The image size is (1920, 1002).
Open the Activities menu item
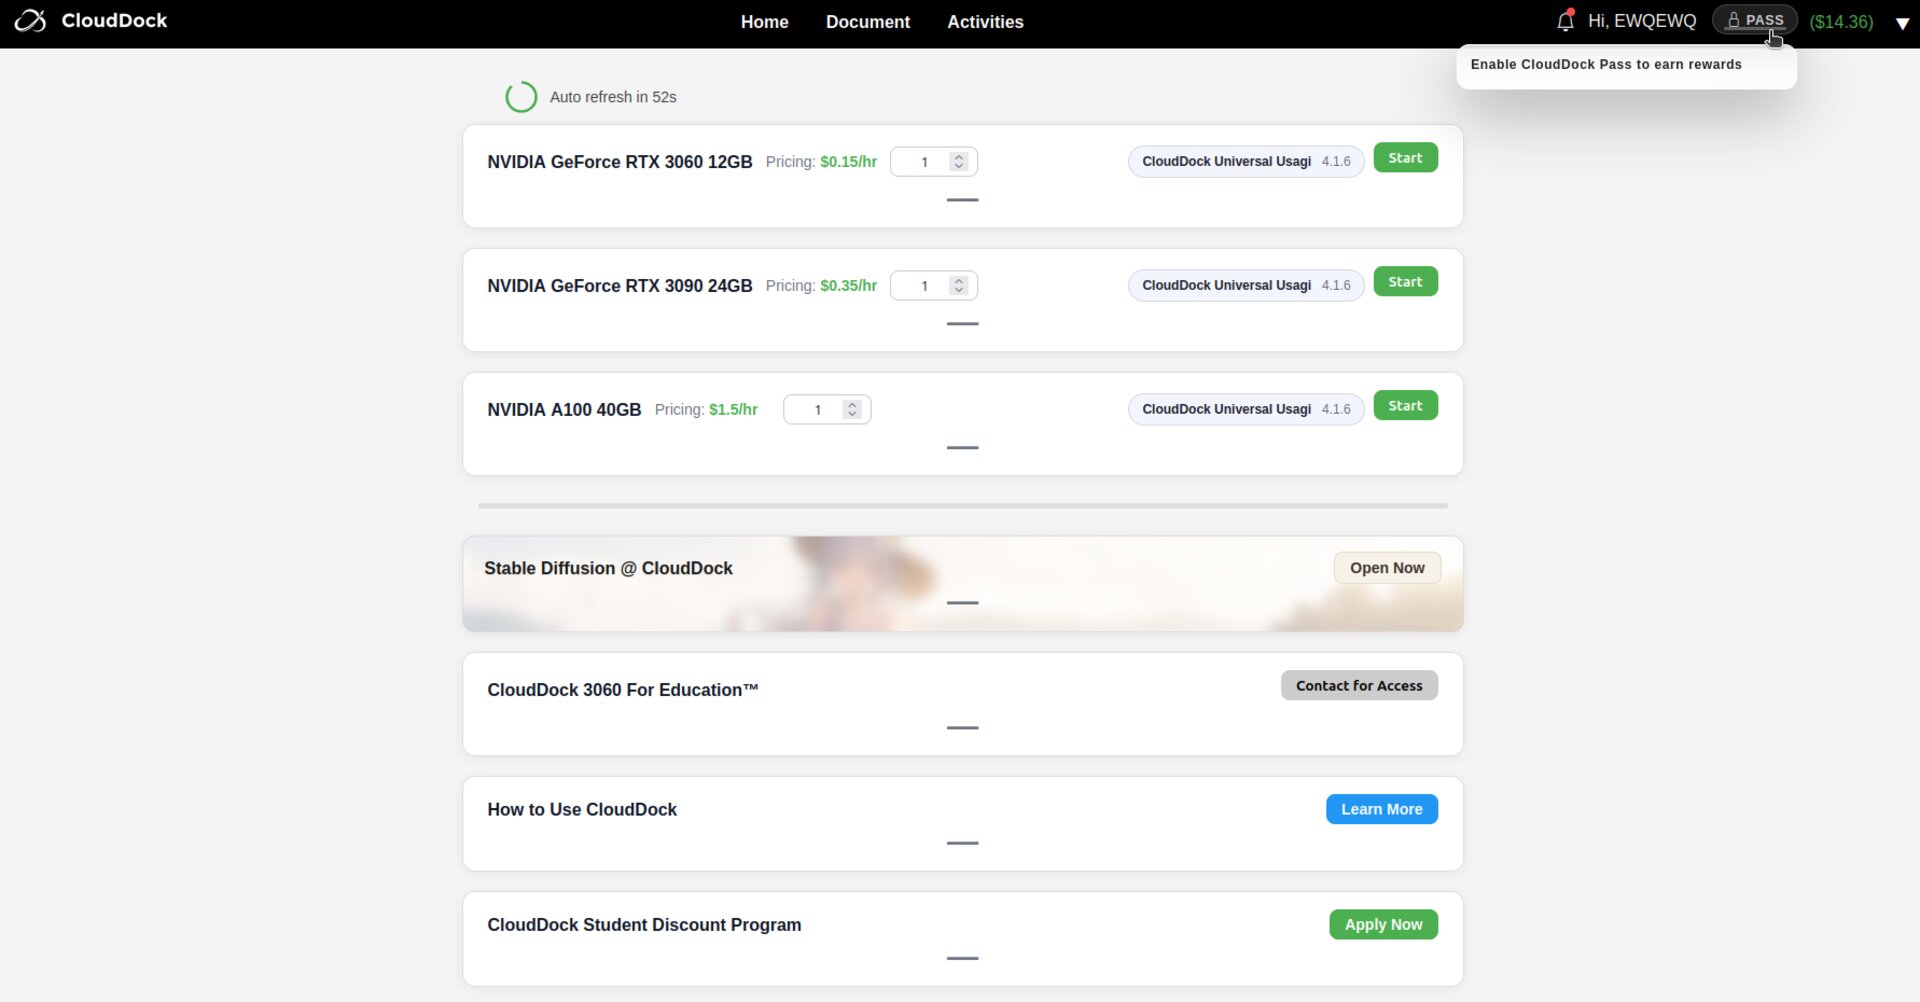pyautogui.click(x=985, y=22)
